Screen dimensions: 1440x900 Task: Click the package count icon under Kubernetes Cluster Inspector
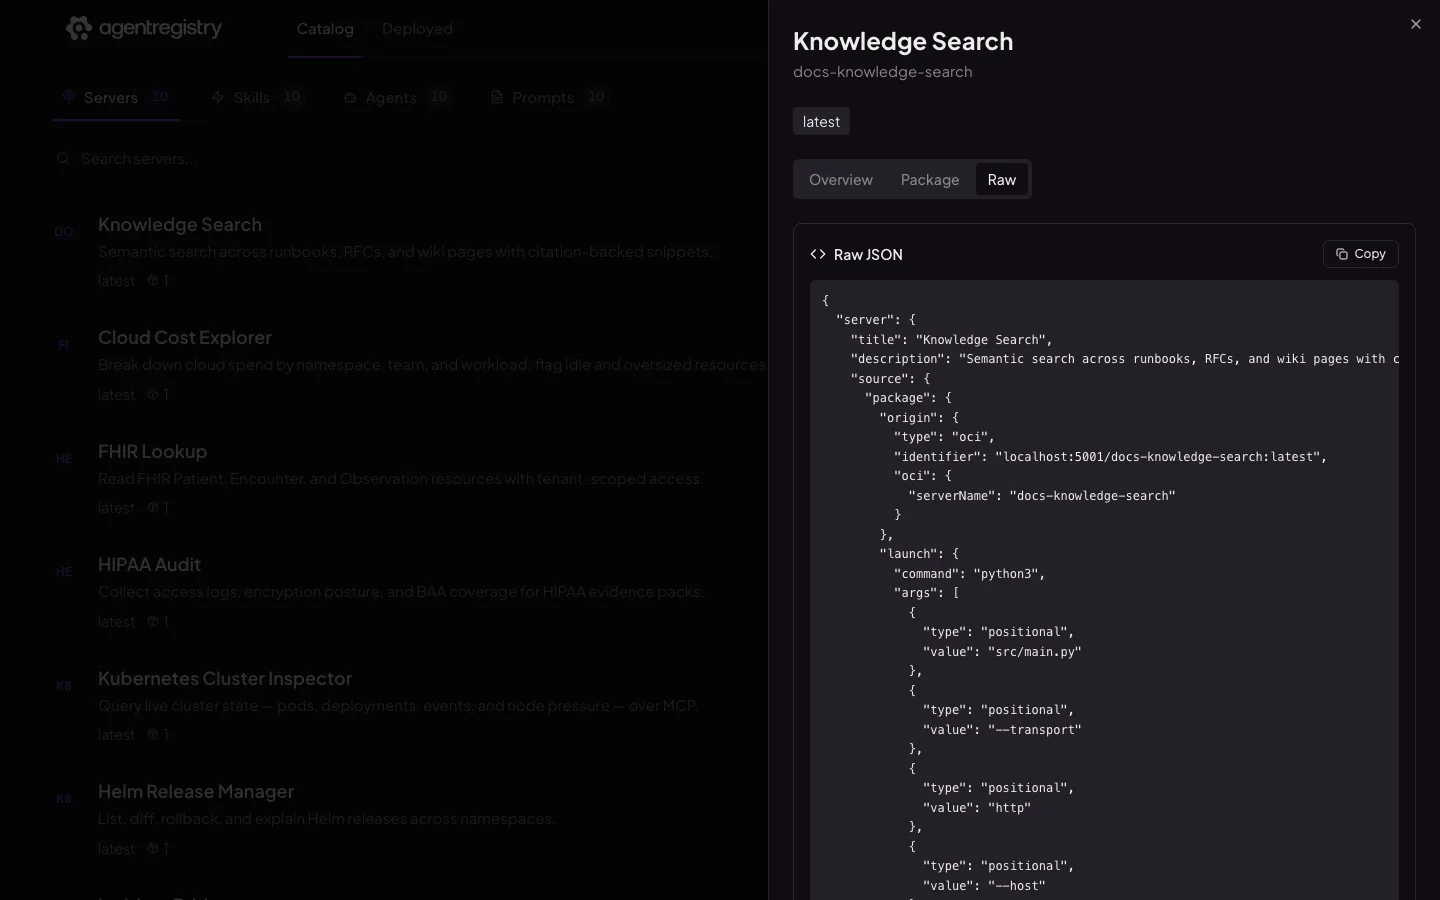(x=153, y=735)
